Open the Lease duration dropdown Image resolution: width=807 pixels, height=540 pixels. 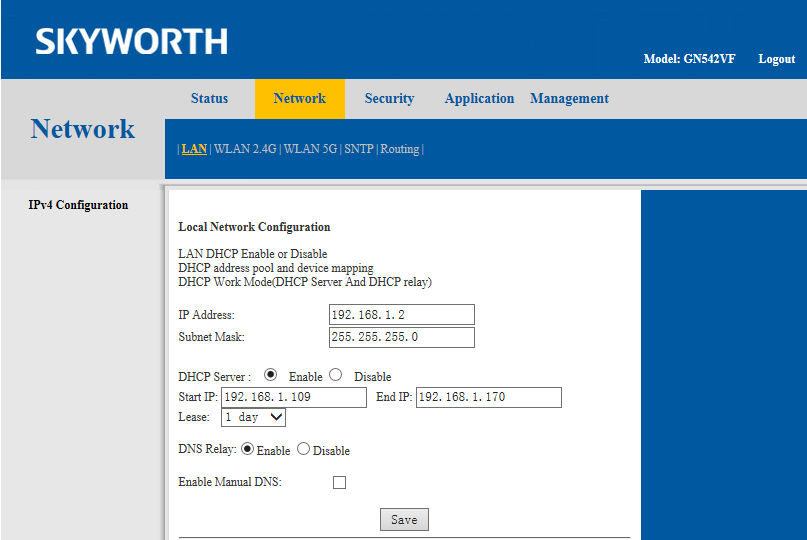click(x=253, y=417)
